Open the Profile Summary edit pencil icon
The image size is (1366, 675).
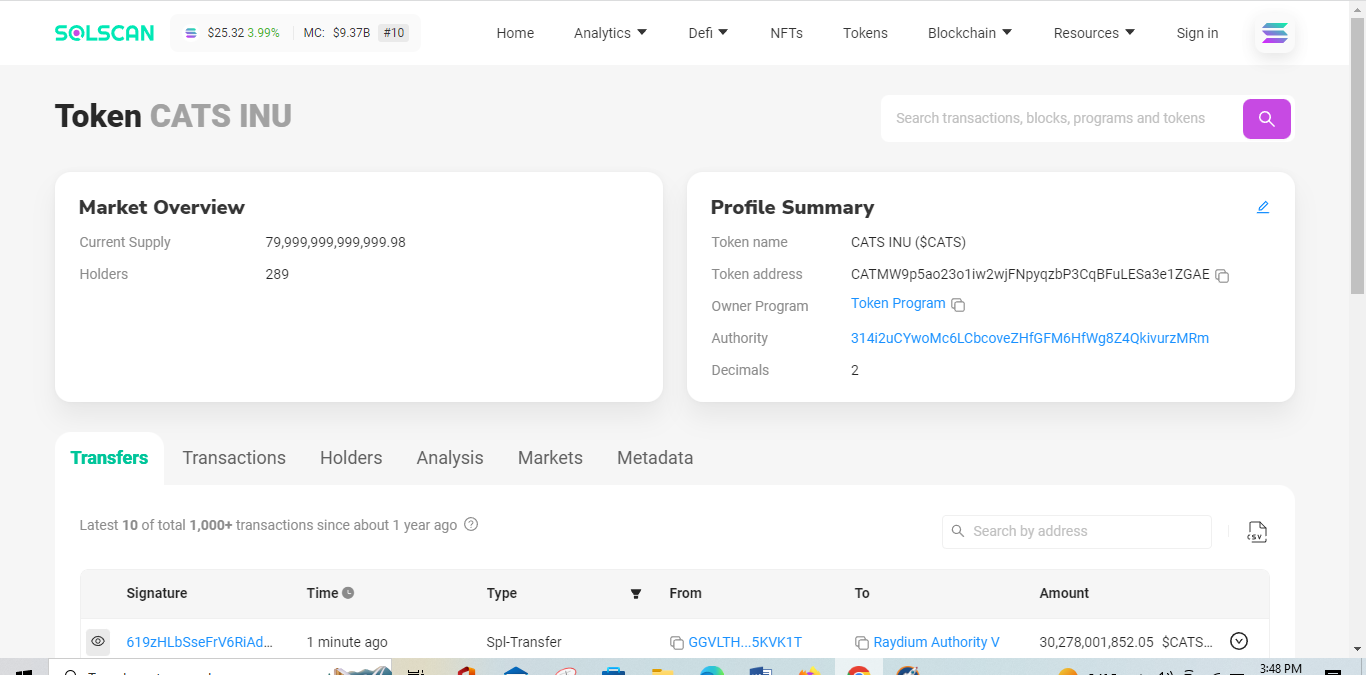[x=1262, y=206]
